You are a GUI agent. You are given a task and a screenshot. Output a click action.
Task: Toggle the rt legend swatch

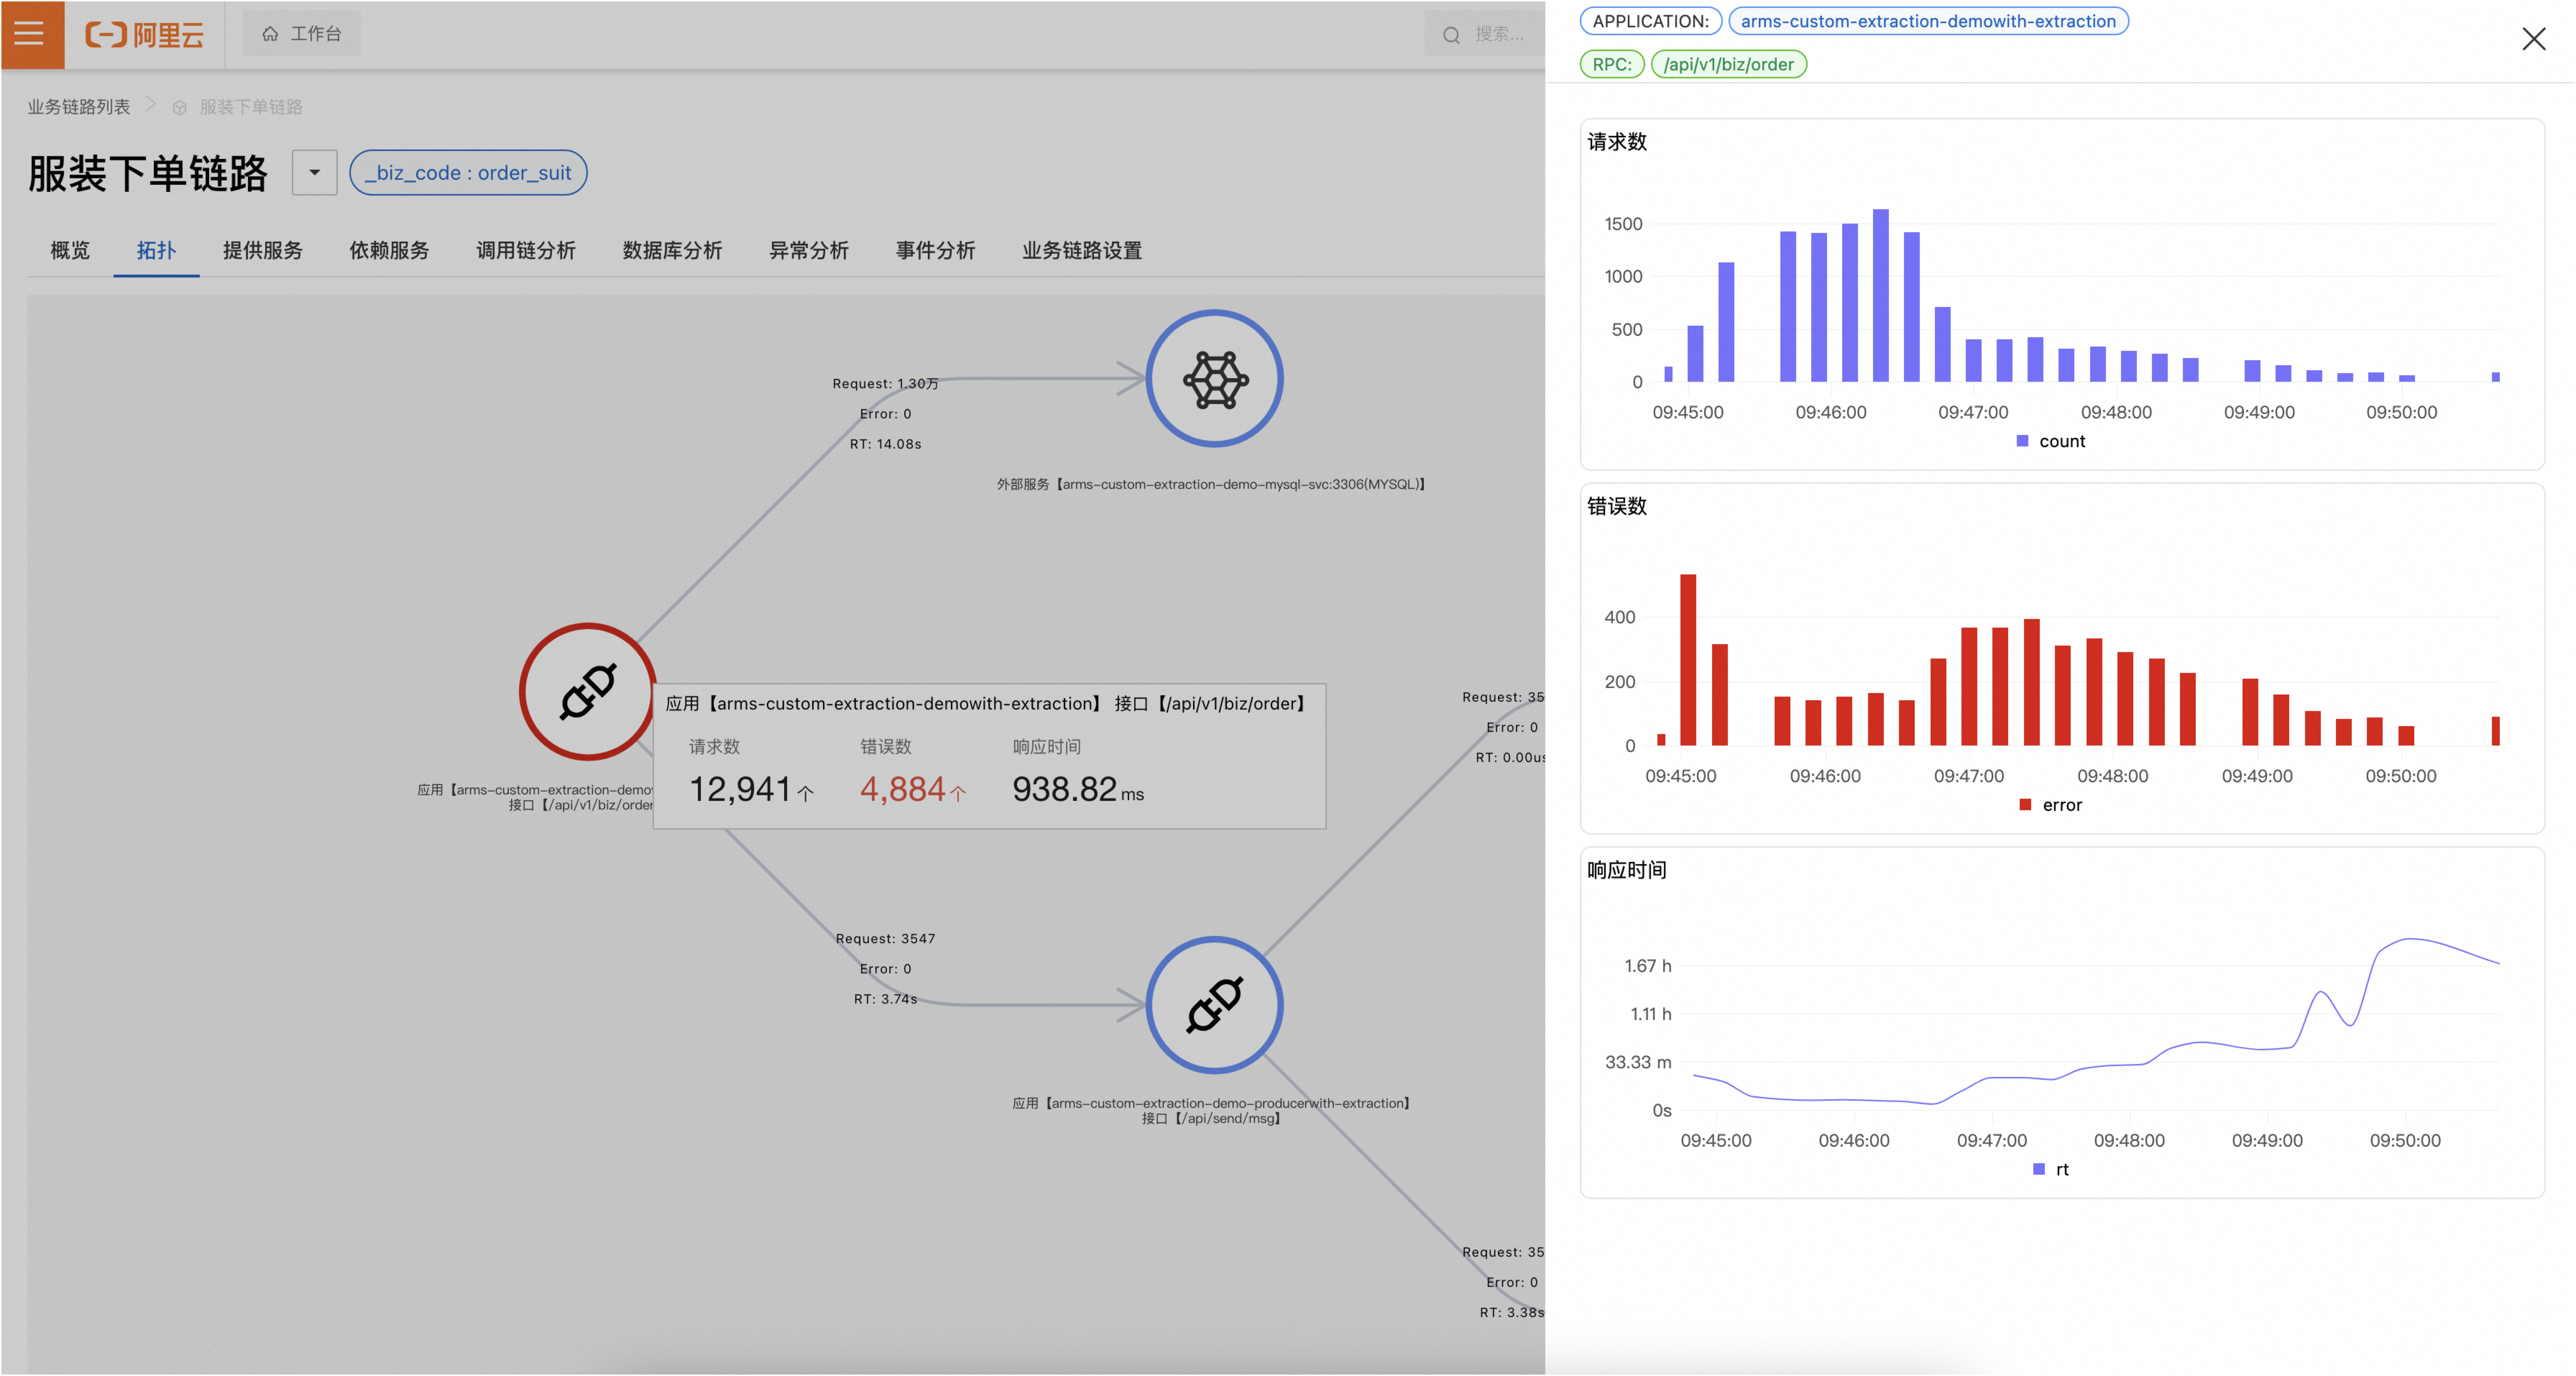2039,1169
